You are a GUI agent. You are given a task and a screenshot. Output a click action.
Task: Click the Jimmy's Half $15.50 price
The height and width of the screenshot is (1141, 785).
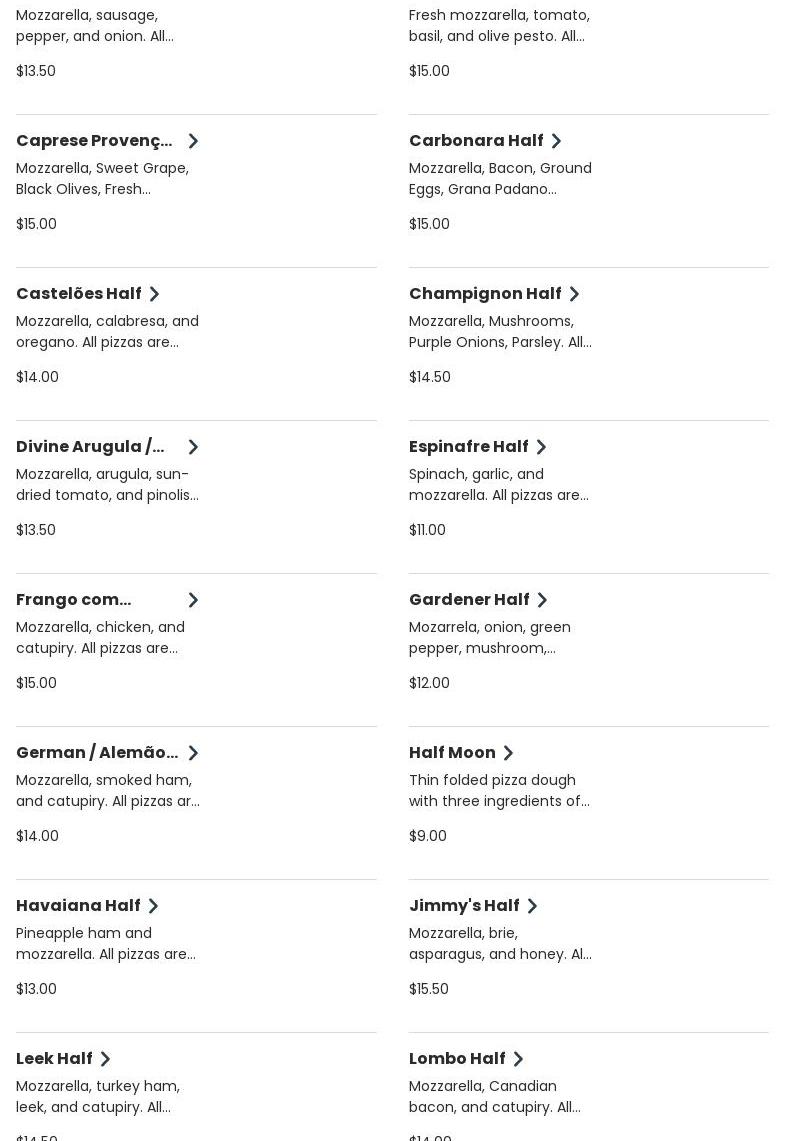coord(428,989)
